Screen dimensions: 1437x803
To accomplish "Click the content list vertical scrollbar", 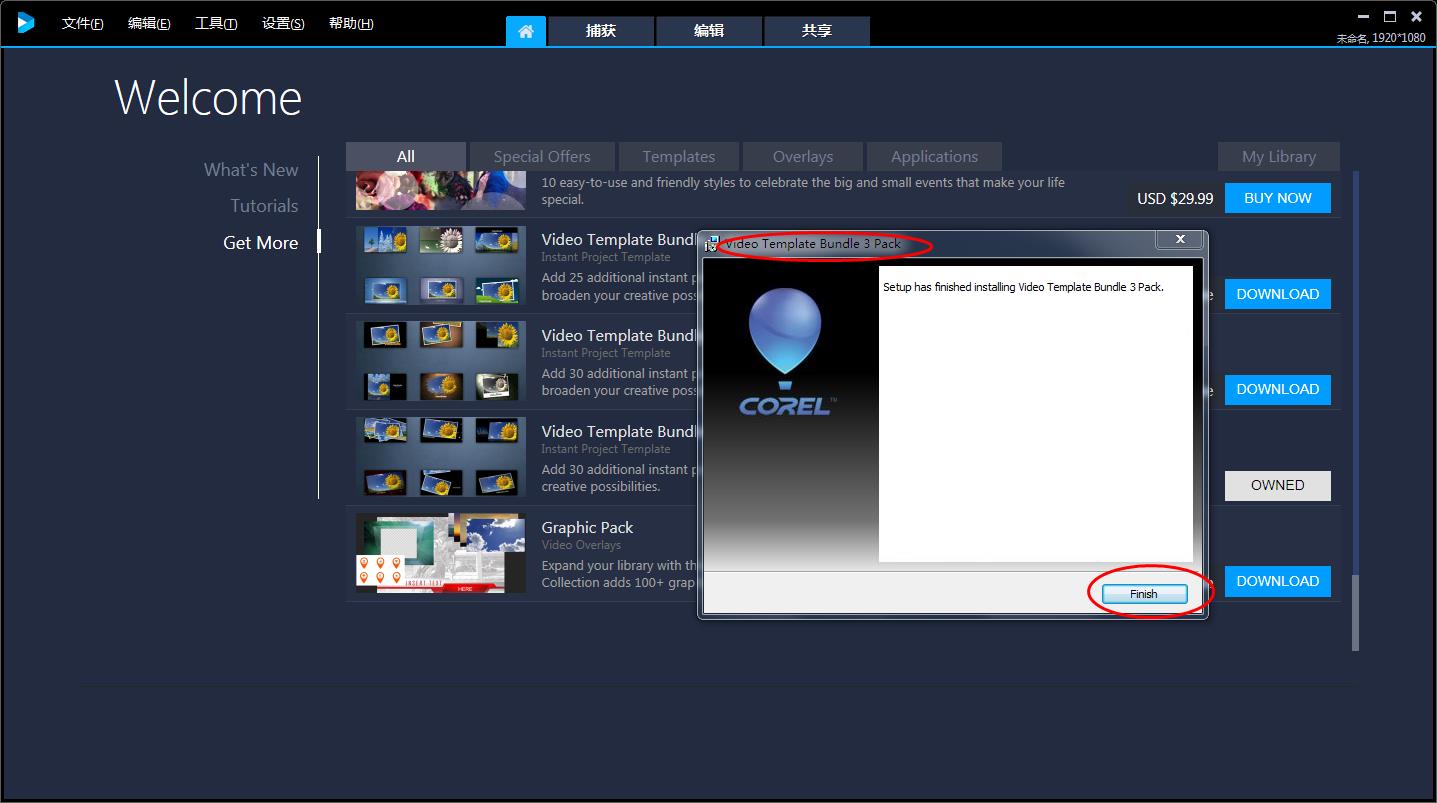I will coord(1355,613).
